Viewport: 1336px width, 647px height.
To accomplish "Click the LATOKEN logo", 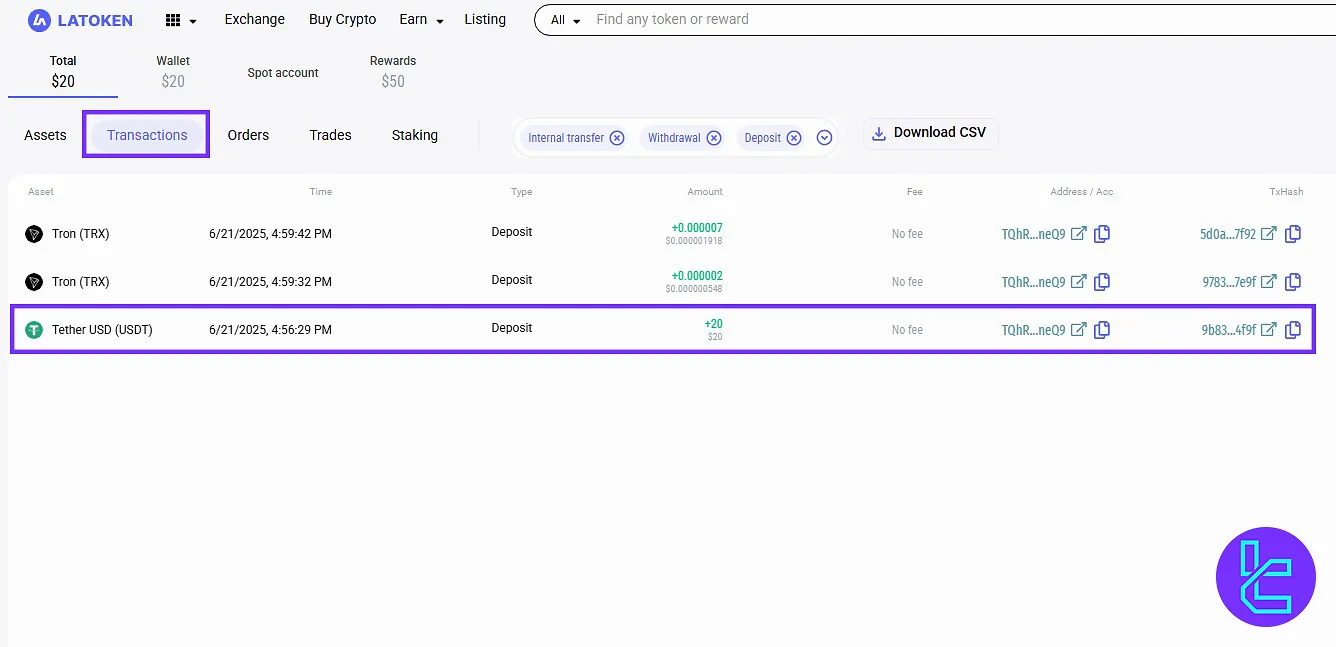I will point(80,20).
